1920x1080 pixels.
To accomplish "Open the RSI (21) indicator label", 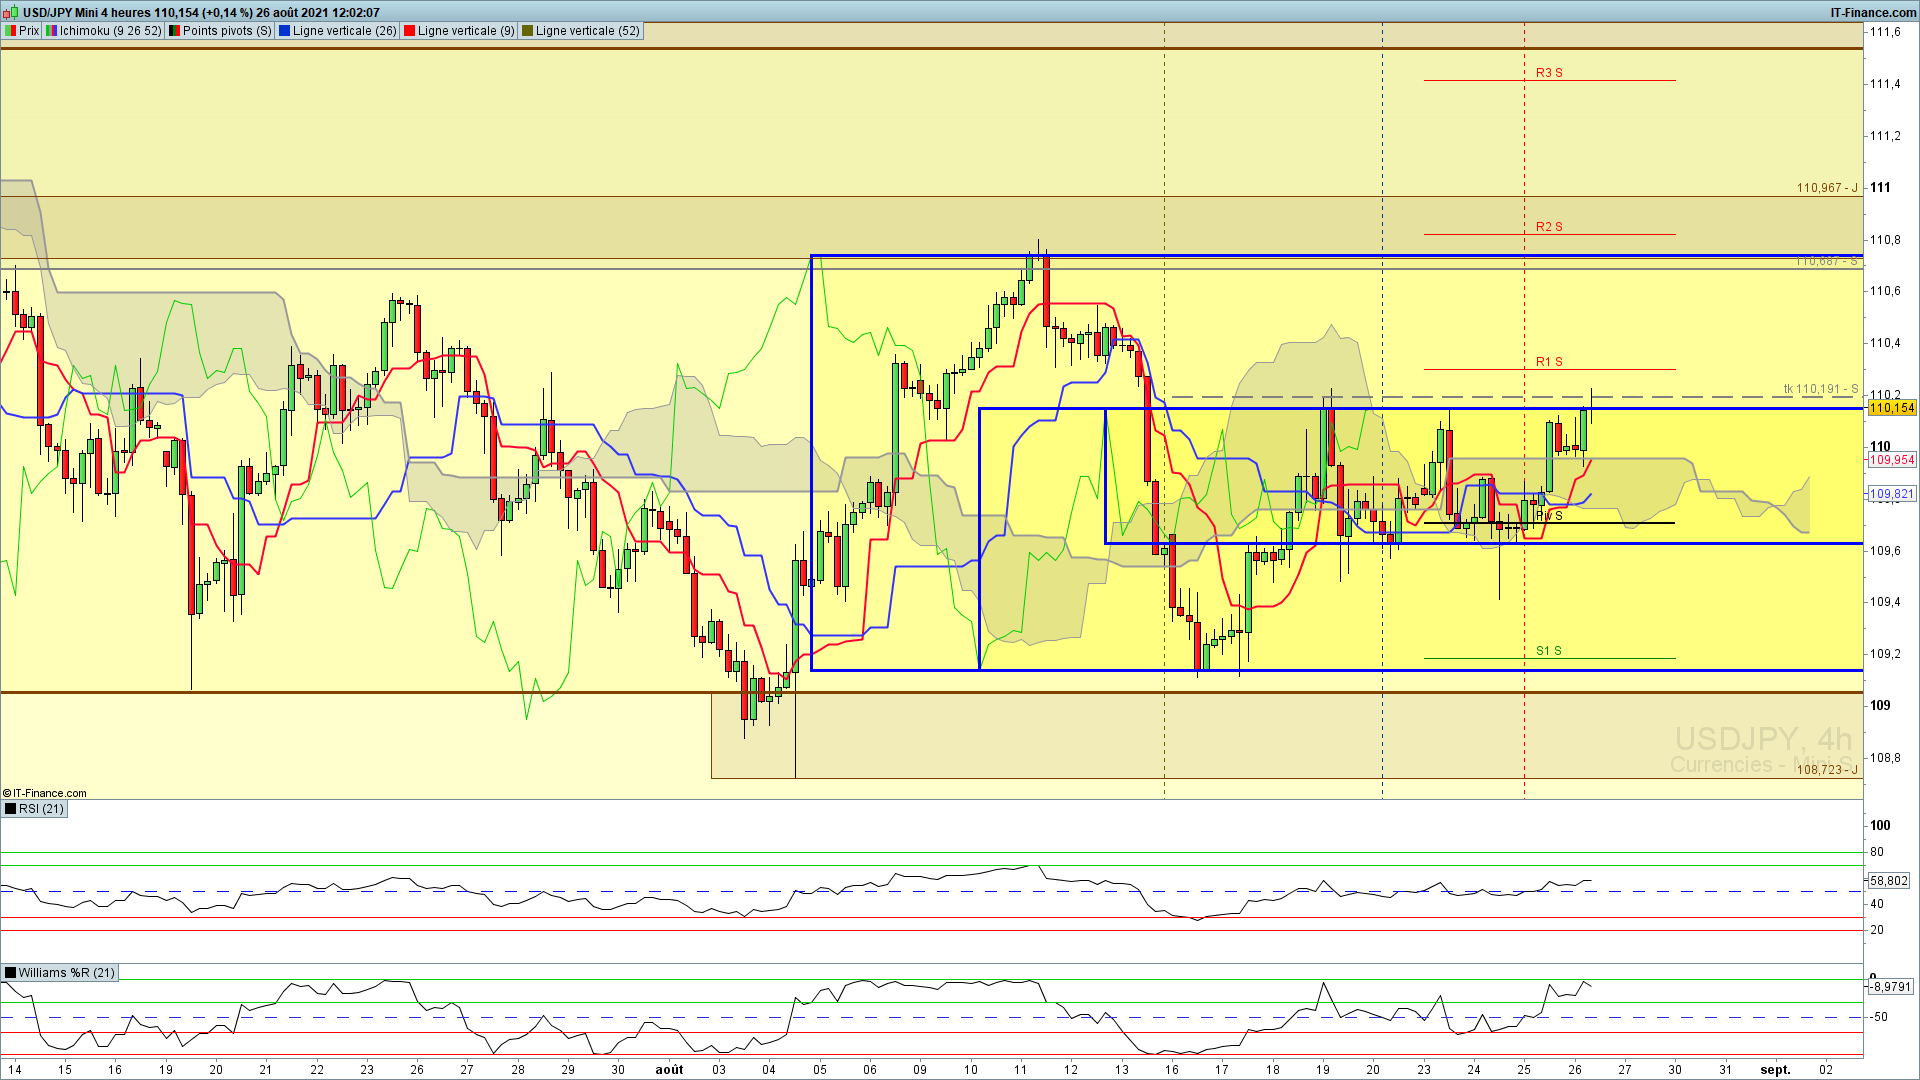I will 35,809.
